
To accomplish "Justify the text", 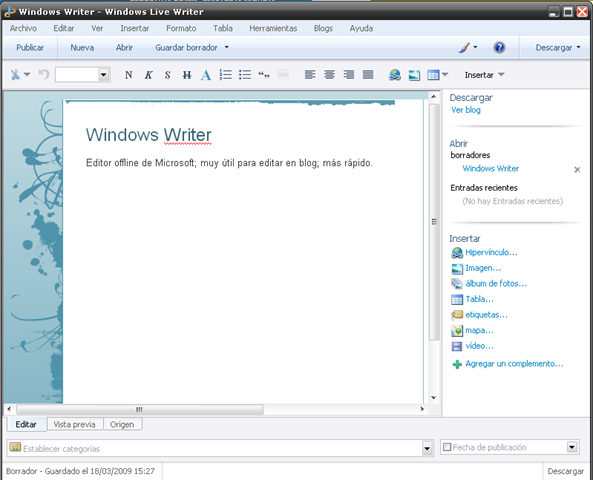I will pyautogui.click(x=368, y=75).
